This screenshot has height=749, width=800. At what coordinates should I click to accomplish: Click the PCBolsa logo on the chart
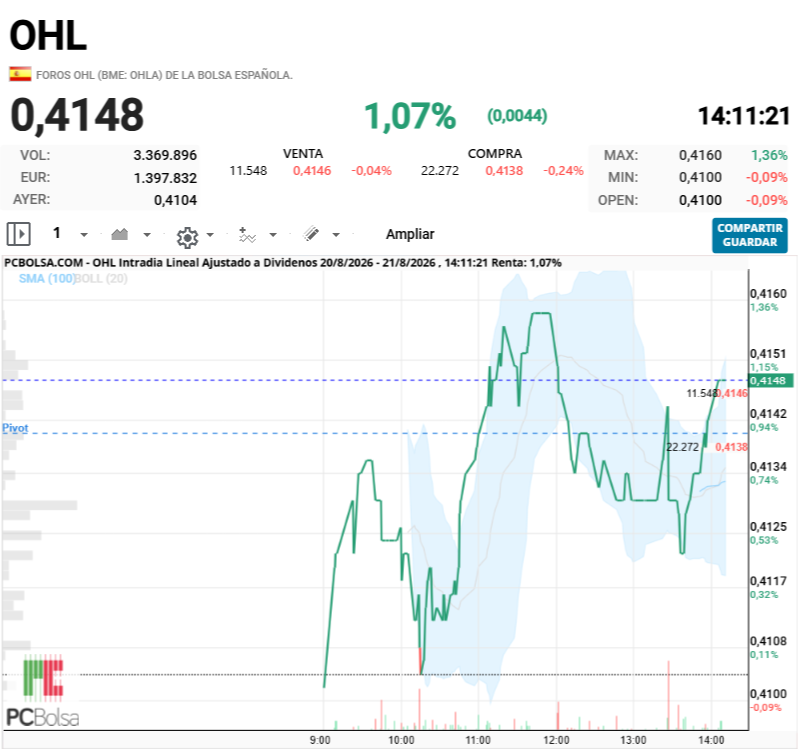point(43,692)
